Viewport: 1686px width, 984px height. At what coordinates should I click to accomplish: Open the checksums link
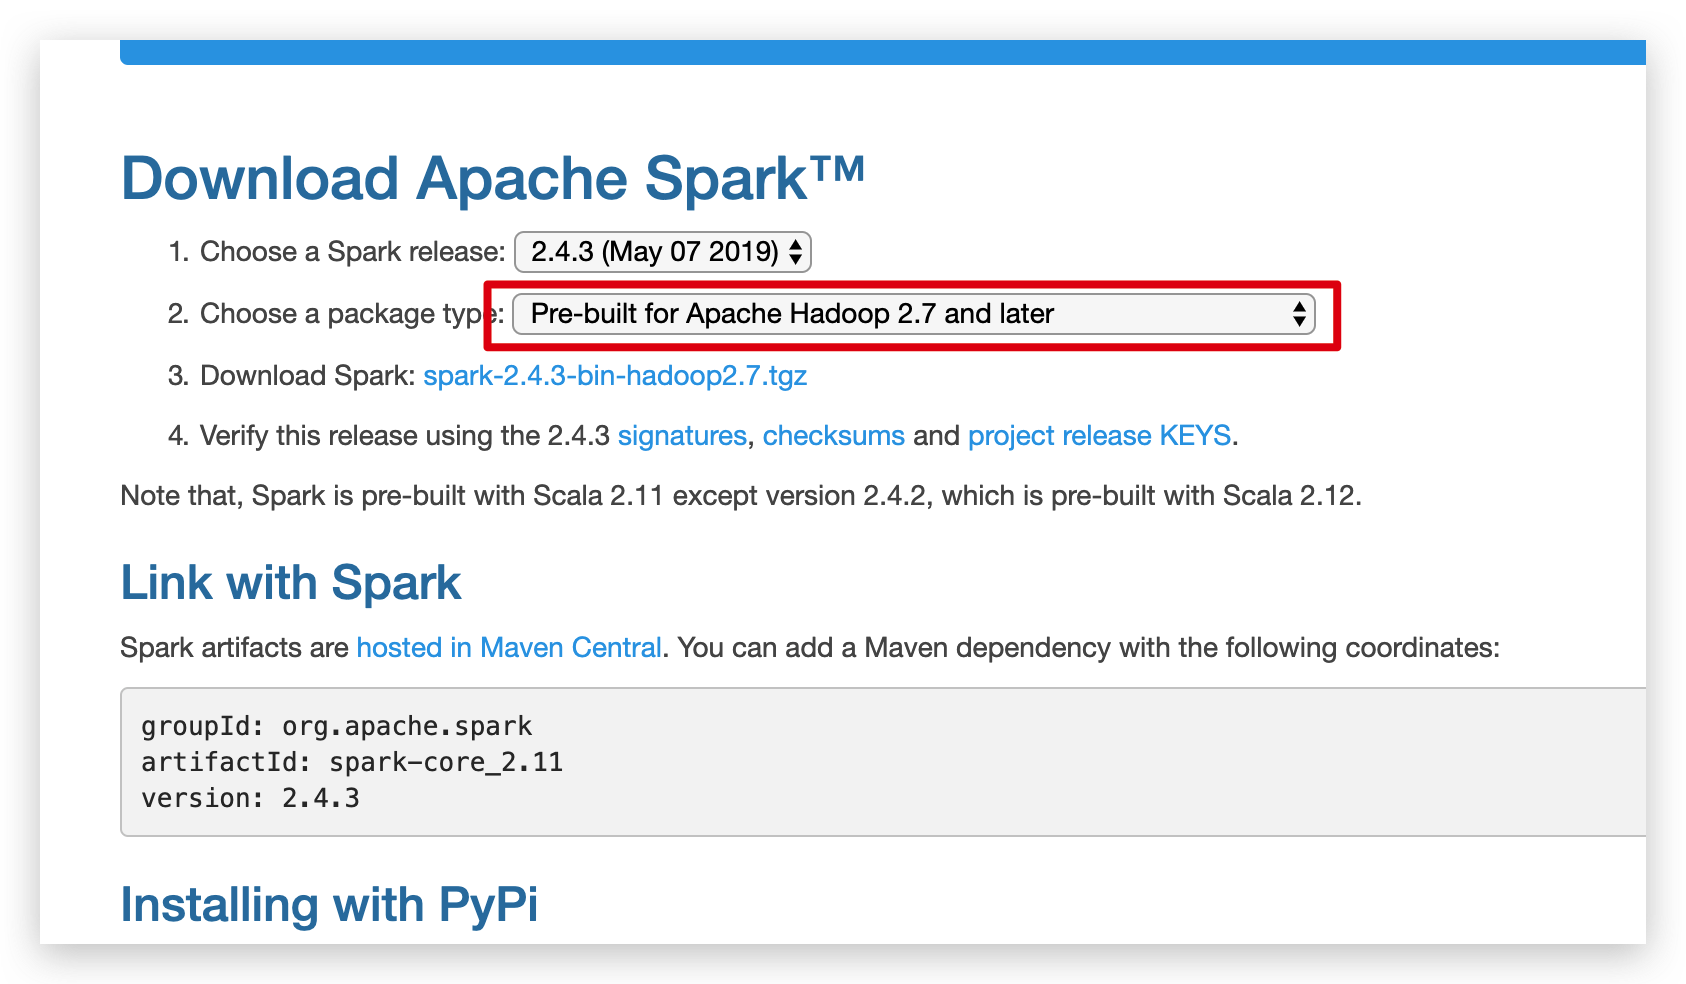834,435
